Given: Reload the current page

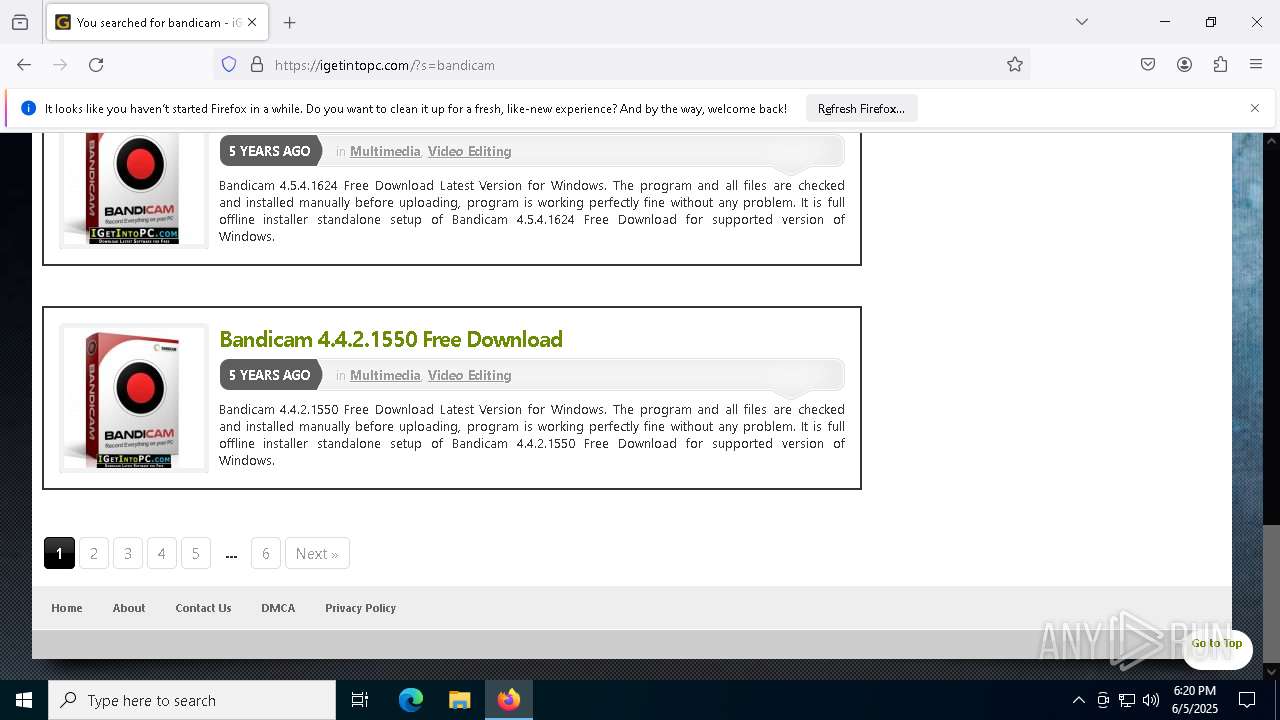Looking at the screenshot, I should (x=96, y=65).
